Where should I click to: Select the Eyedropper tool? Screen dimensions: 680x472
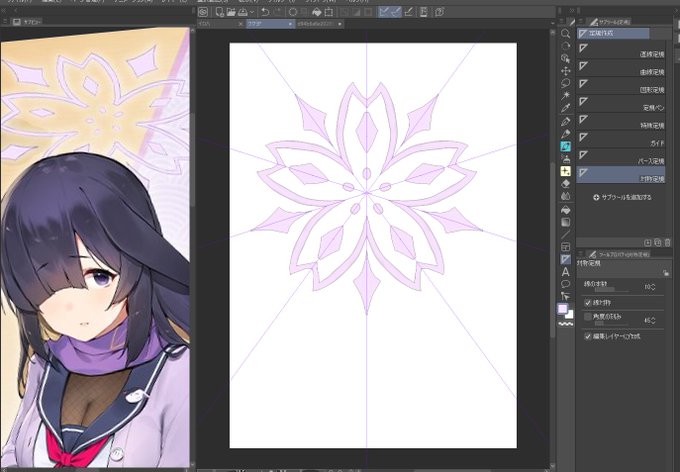[x=566, y=108]
